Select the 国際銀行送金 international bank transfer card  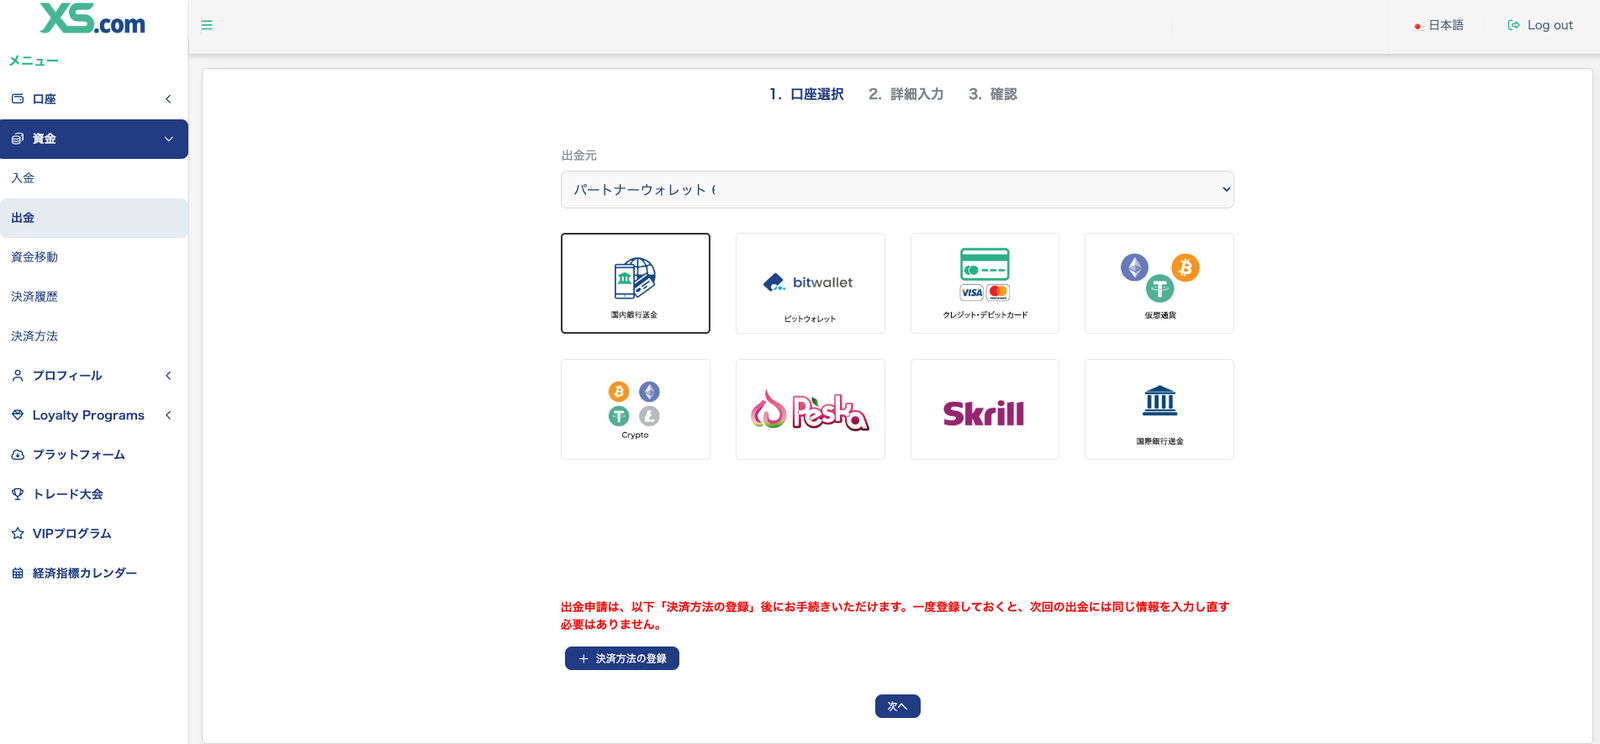tap(1159, 409)
